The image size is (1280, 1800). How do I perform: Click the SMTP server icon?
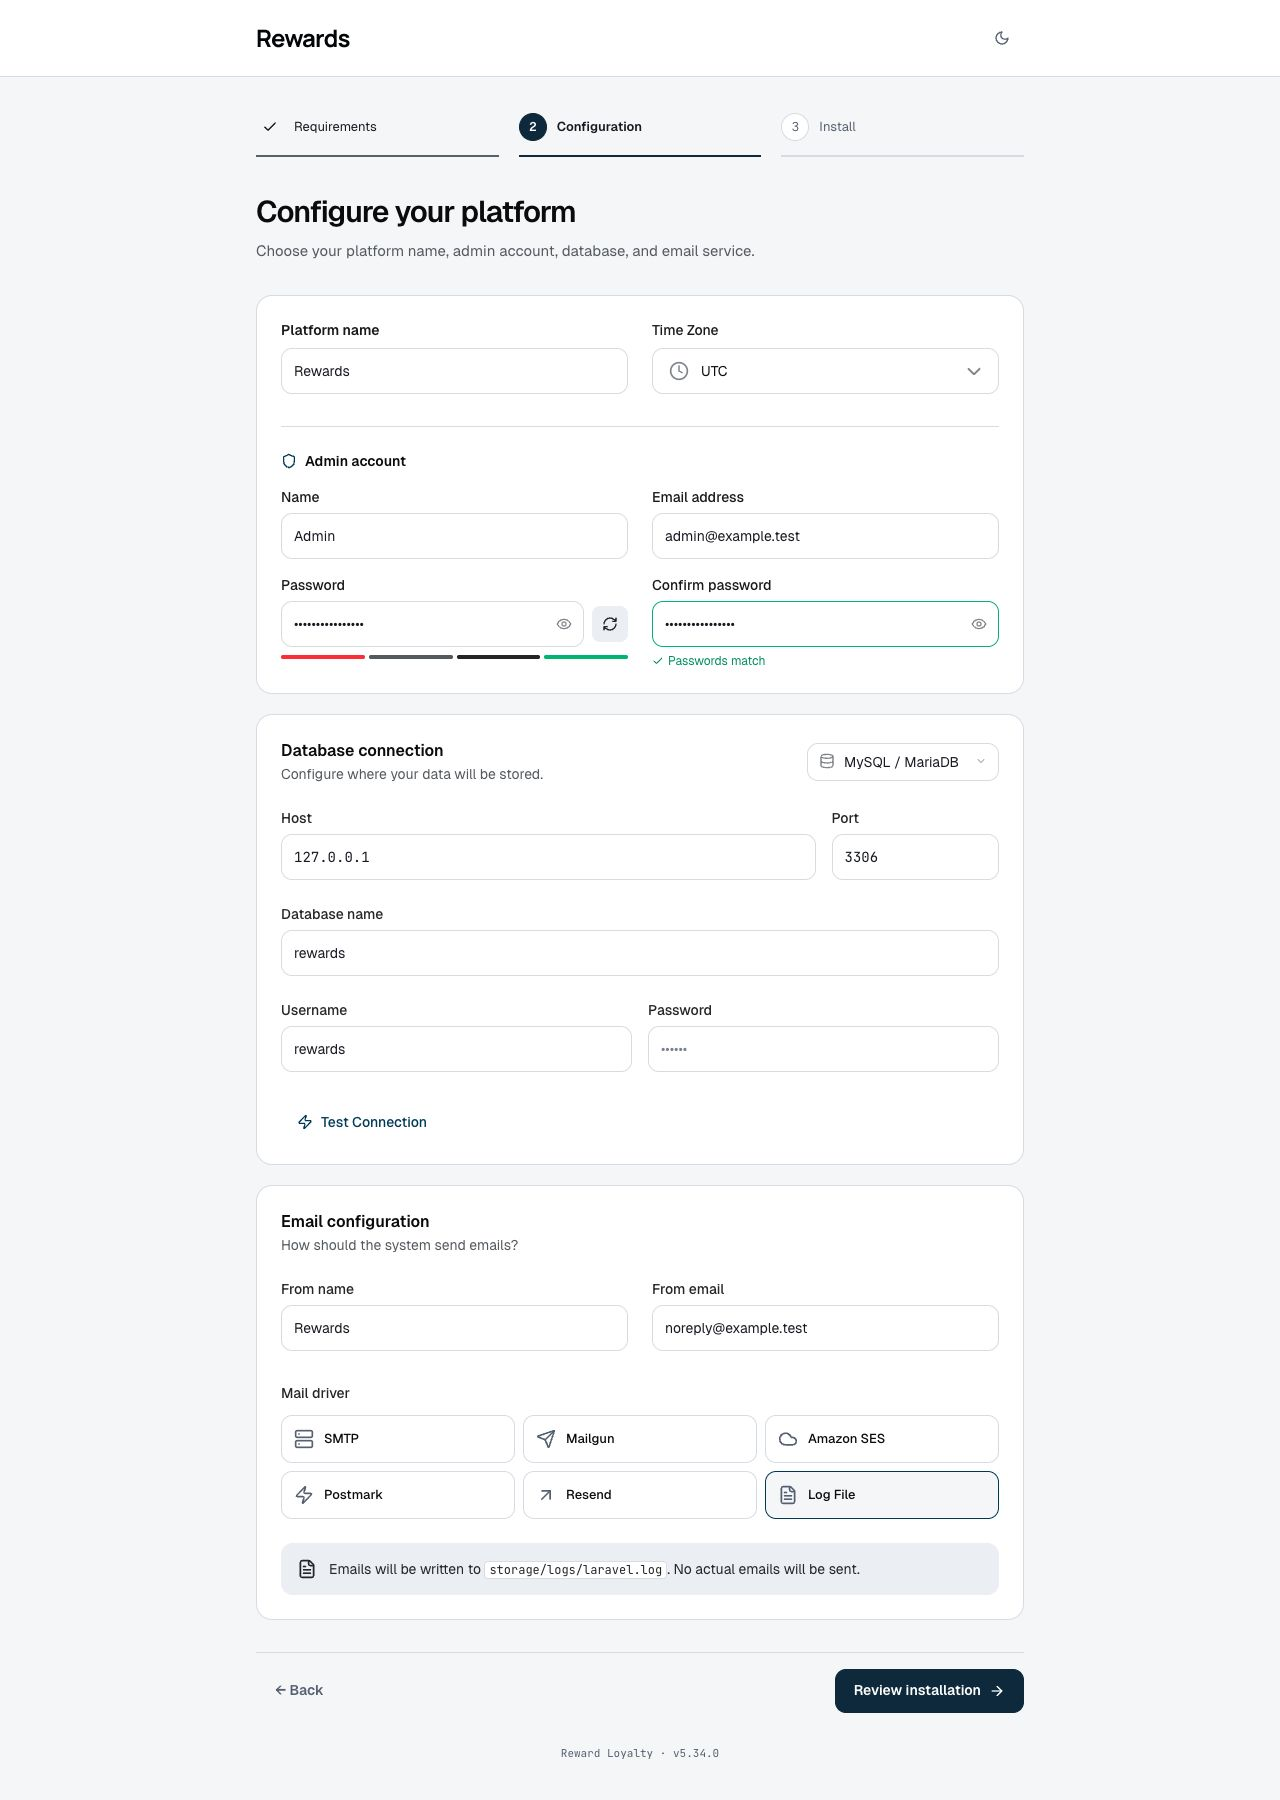coord(304,1439)
